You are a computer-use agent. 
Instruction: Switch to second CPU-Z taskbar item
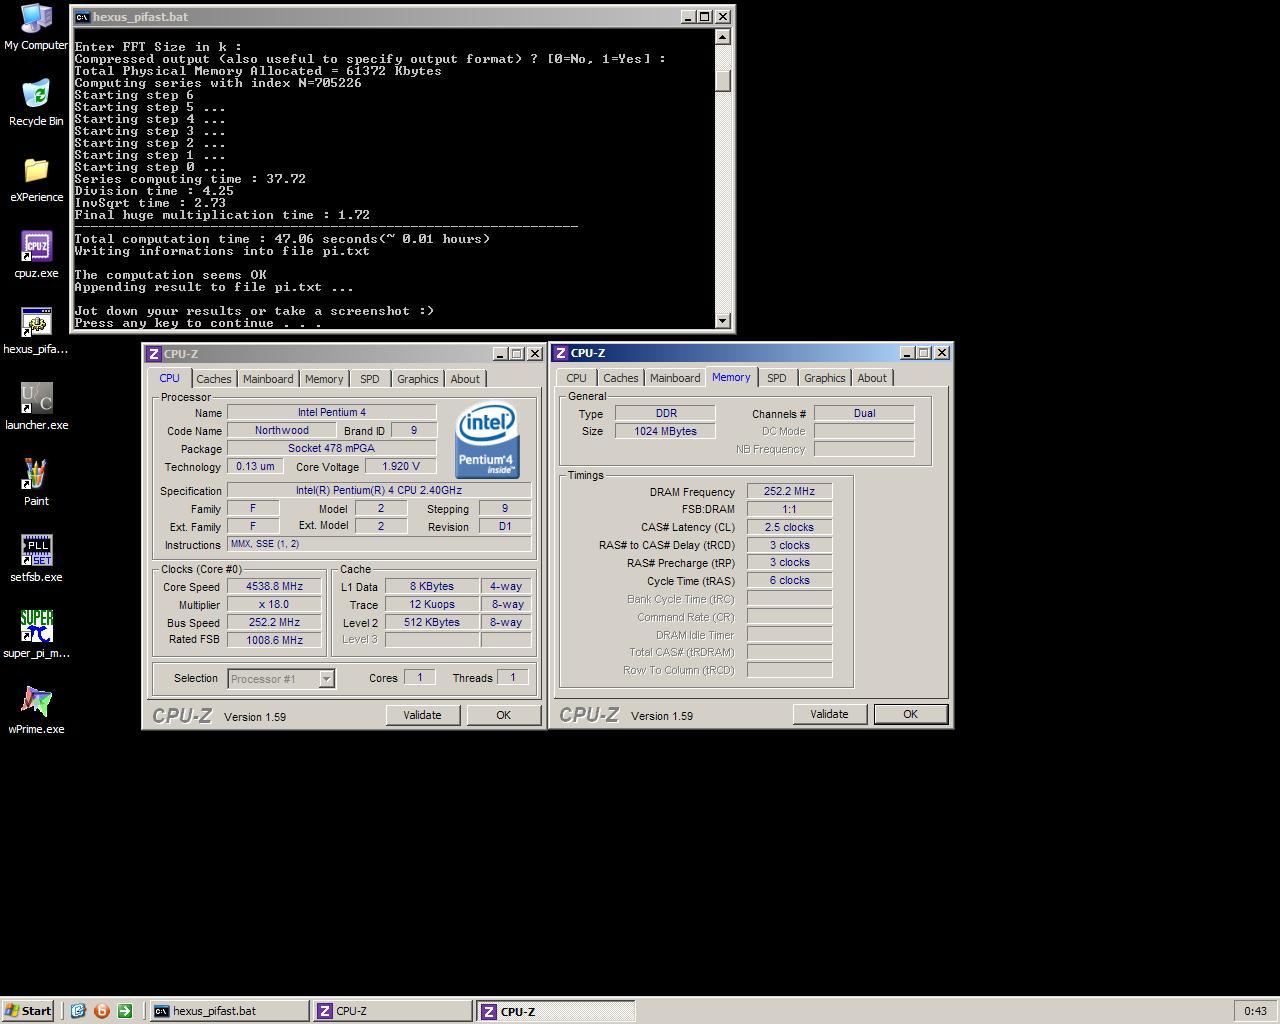pyautogui.click(x=556, y=1011)
